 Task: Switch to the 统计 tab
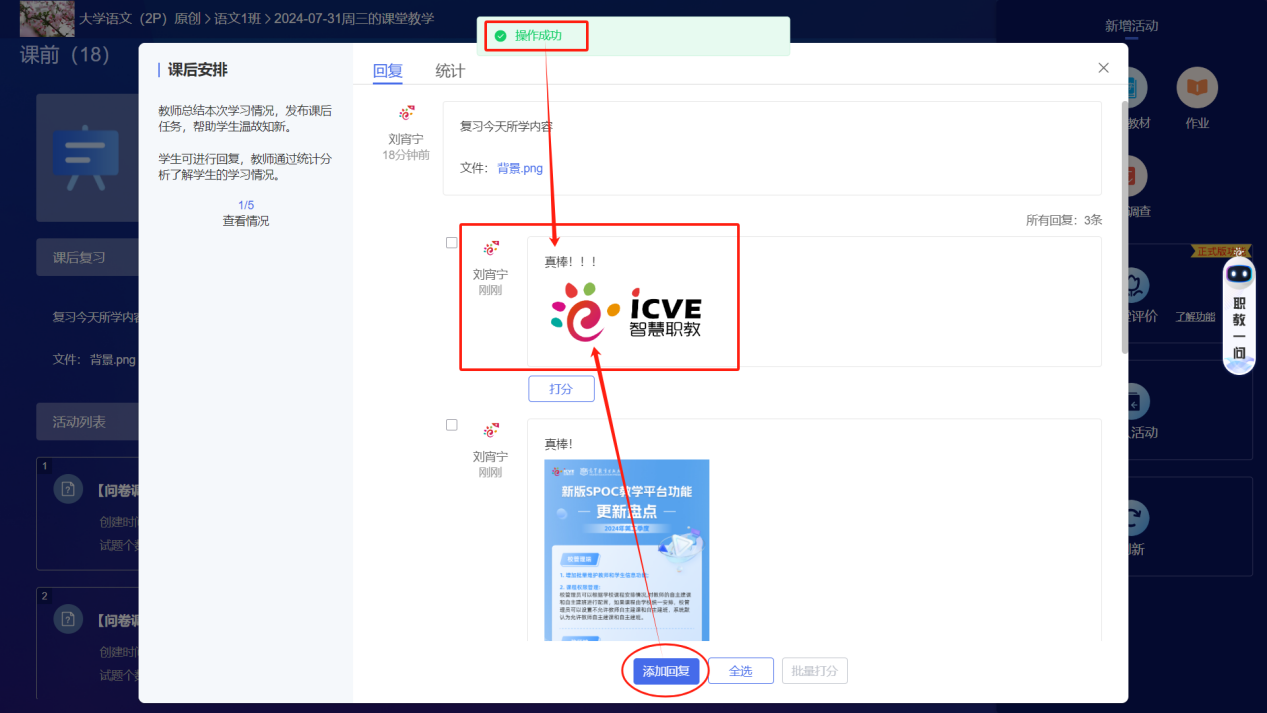pyautogui.click(x=450, y=71)
